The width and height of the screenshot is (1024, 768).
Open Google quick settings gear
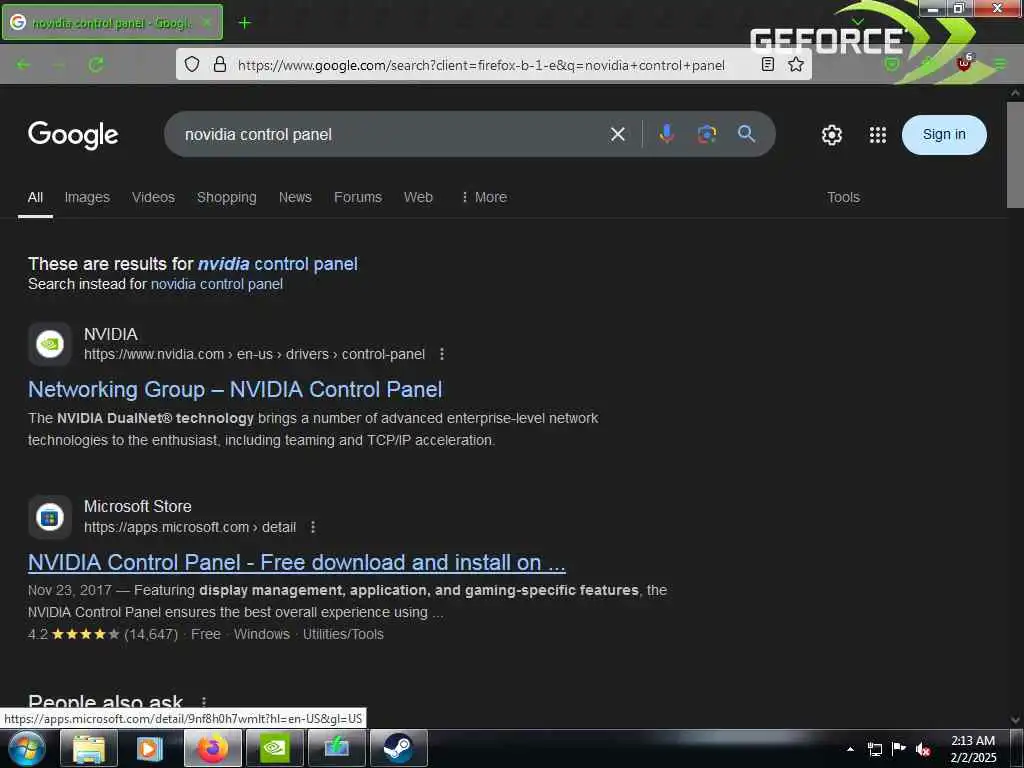(x=831, y=135)
